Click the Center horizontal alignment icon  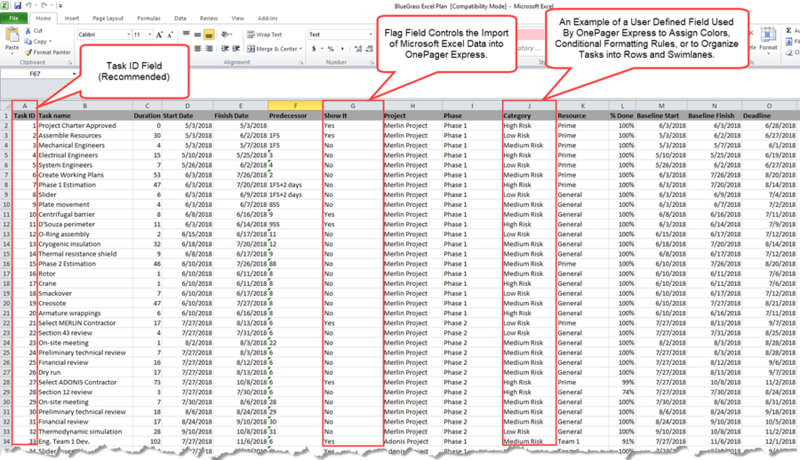pyautogui.click(x=197, y=48)
